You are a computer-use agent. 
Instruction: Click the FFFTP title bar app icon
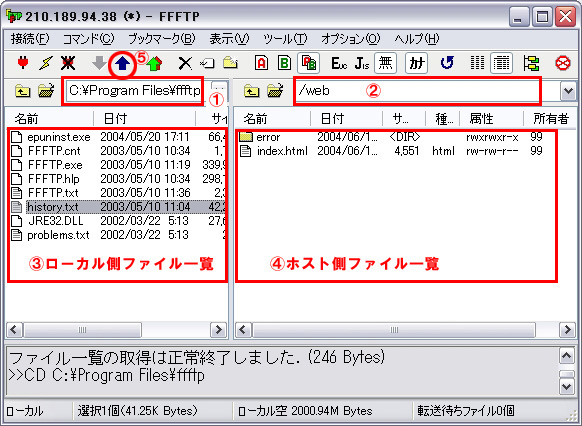click(14, 16)
